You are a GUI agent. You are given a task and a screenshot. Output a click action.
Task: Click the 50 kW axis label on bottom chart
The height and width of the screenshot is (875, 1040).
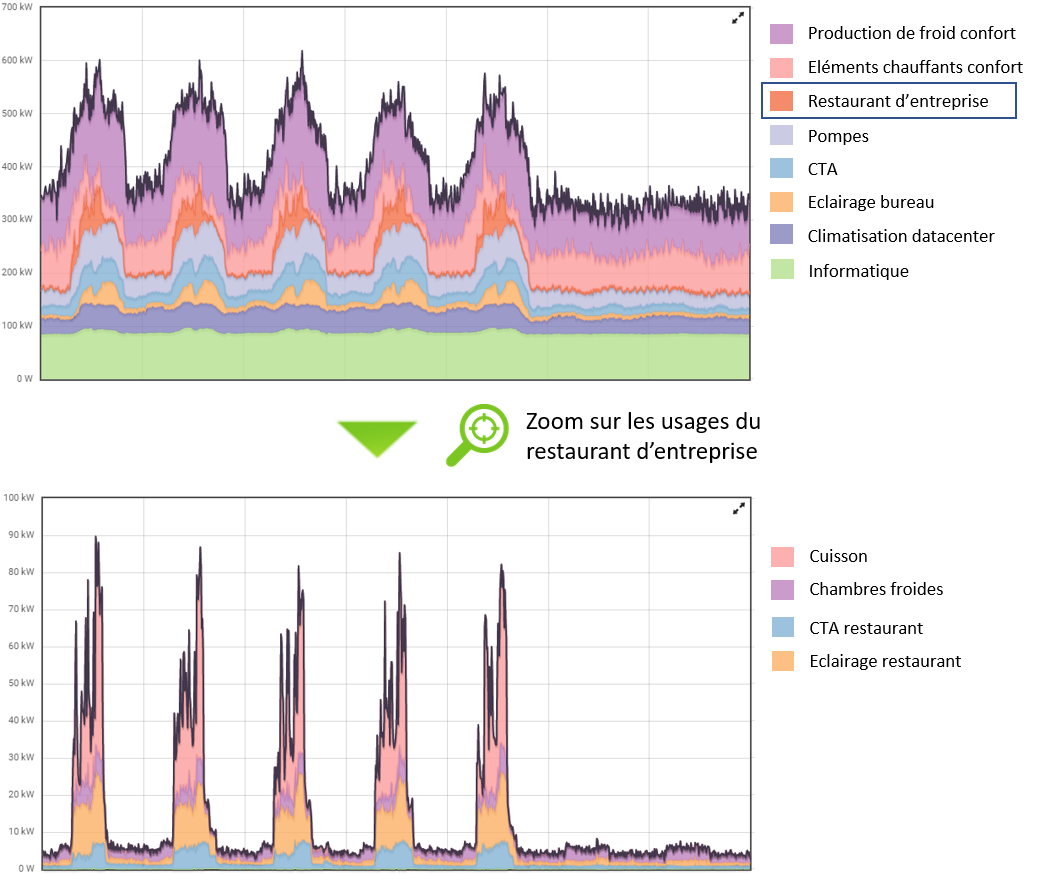coord(19,683)
